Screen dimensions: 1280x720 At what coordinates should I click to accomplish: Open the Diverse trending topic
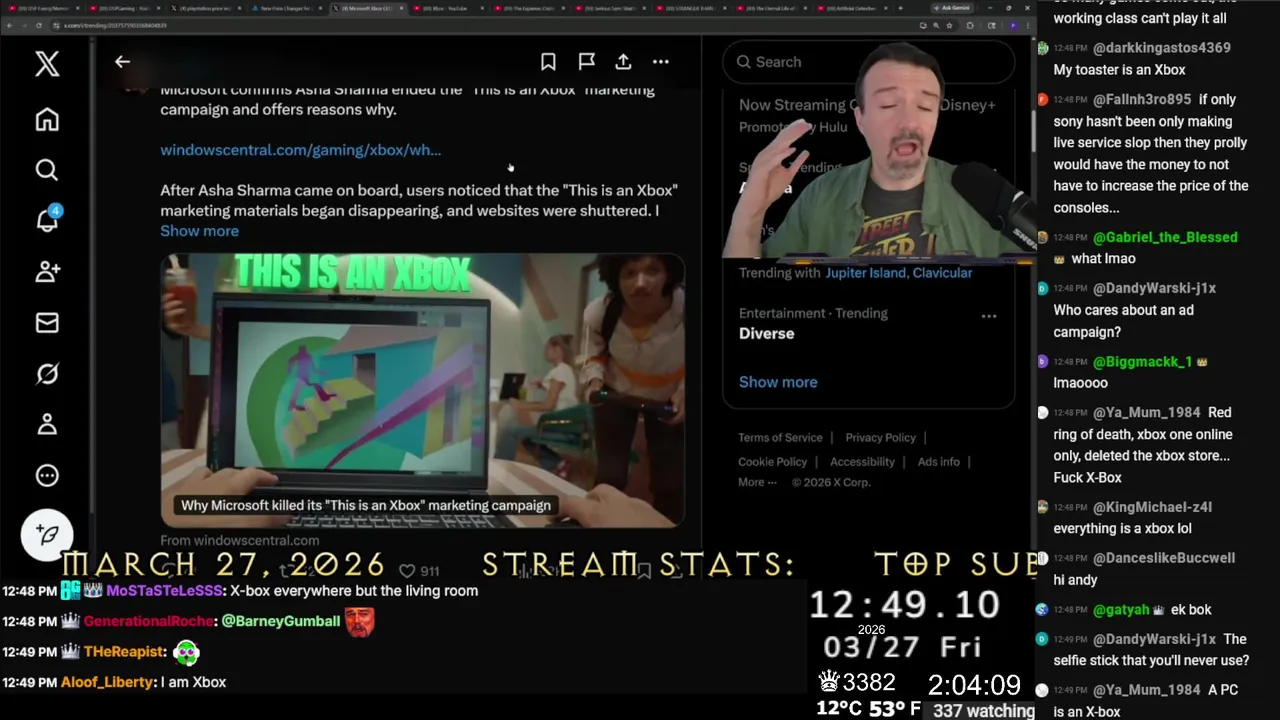(766, 334)
